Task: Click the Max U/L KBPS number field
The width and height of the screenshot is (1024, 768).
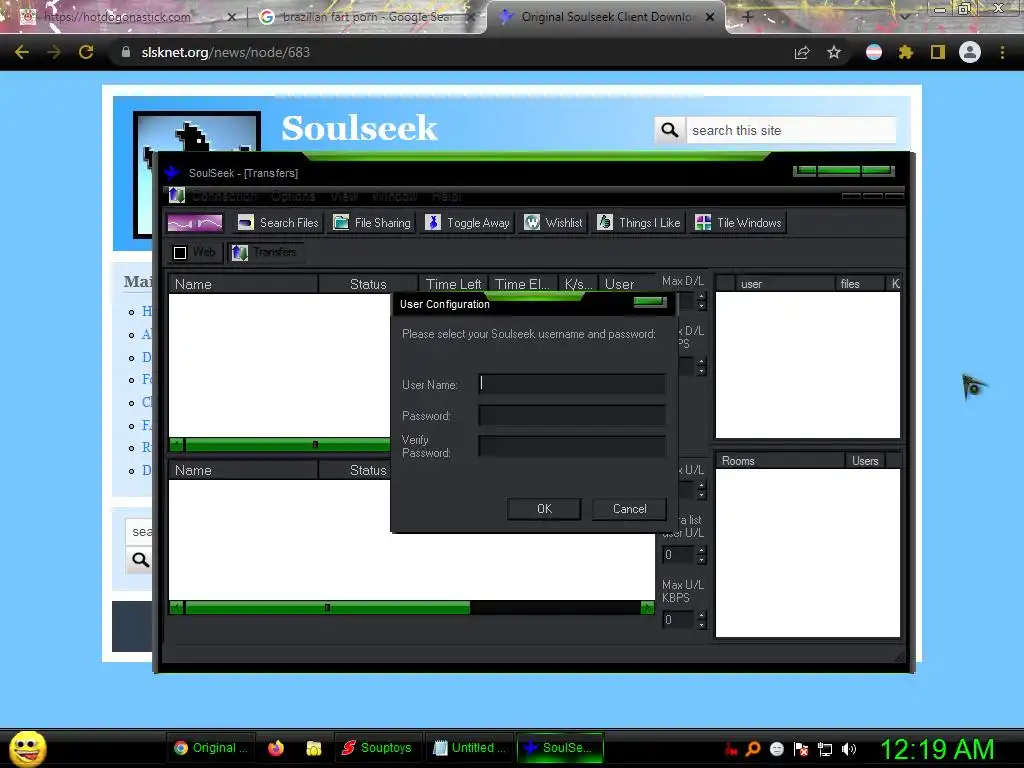Action: pyautogui.click(x=677, y=620)
